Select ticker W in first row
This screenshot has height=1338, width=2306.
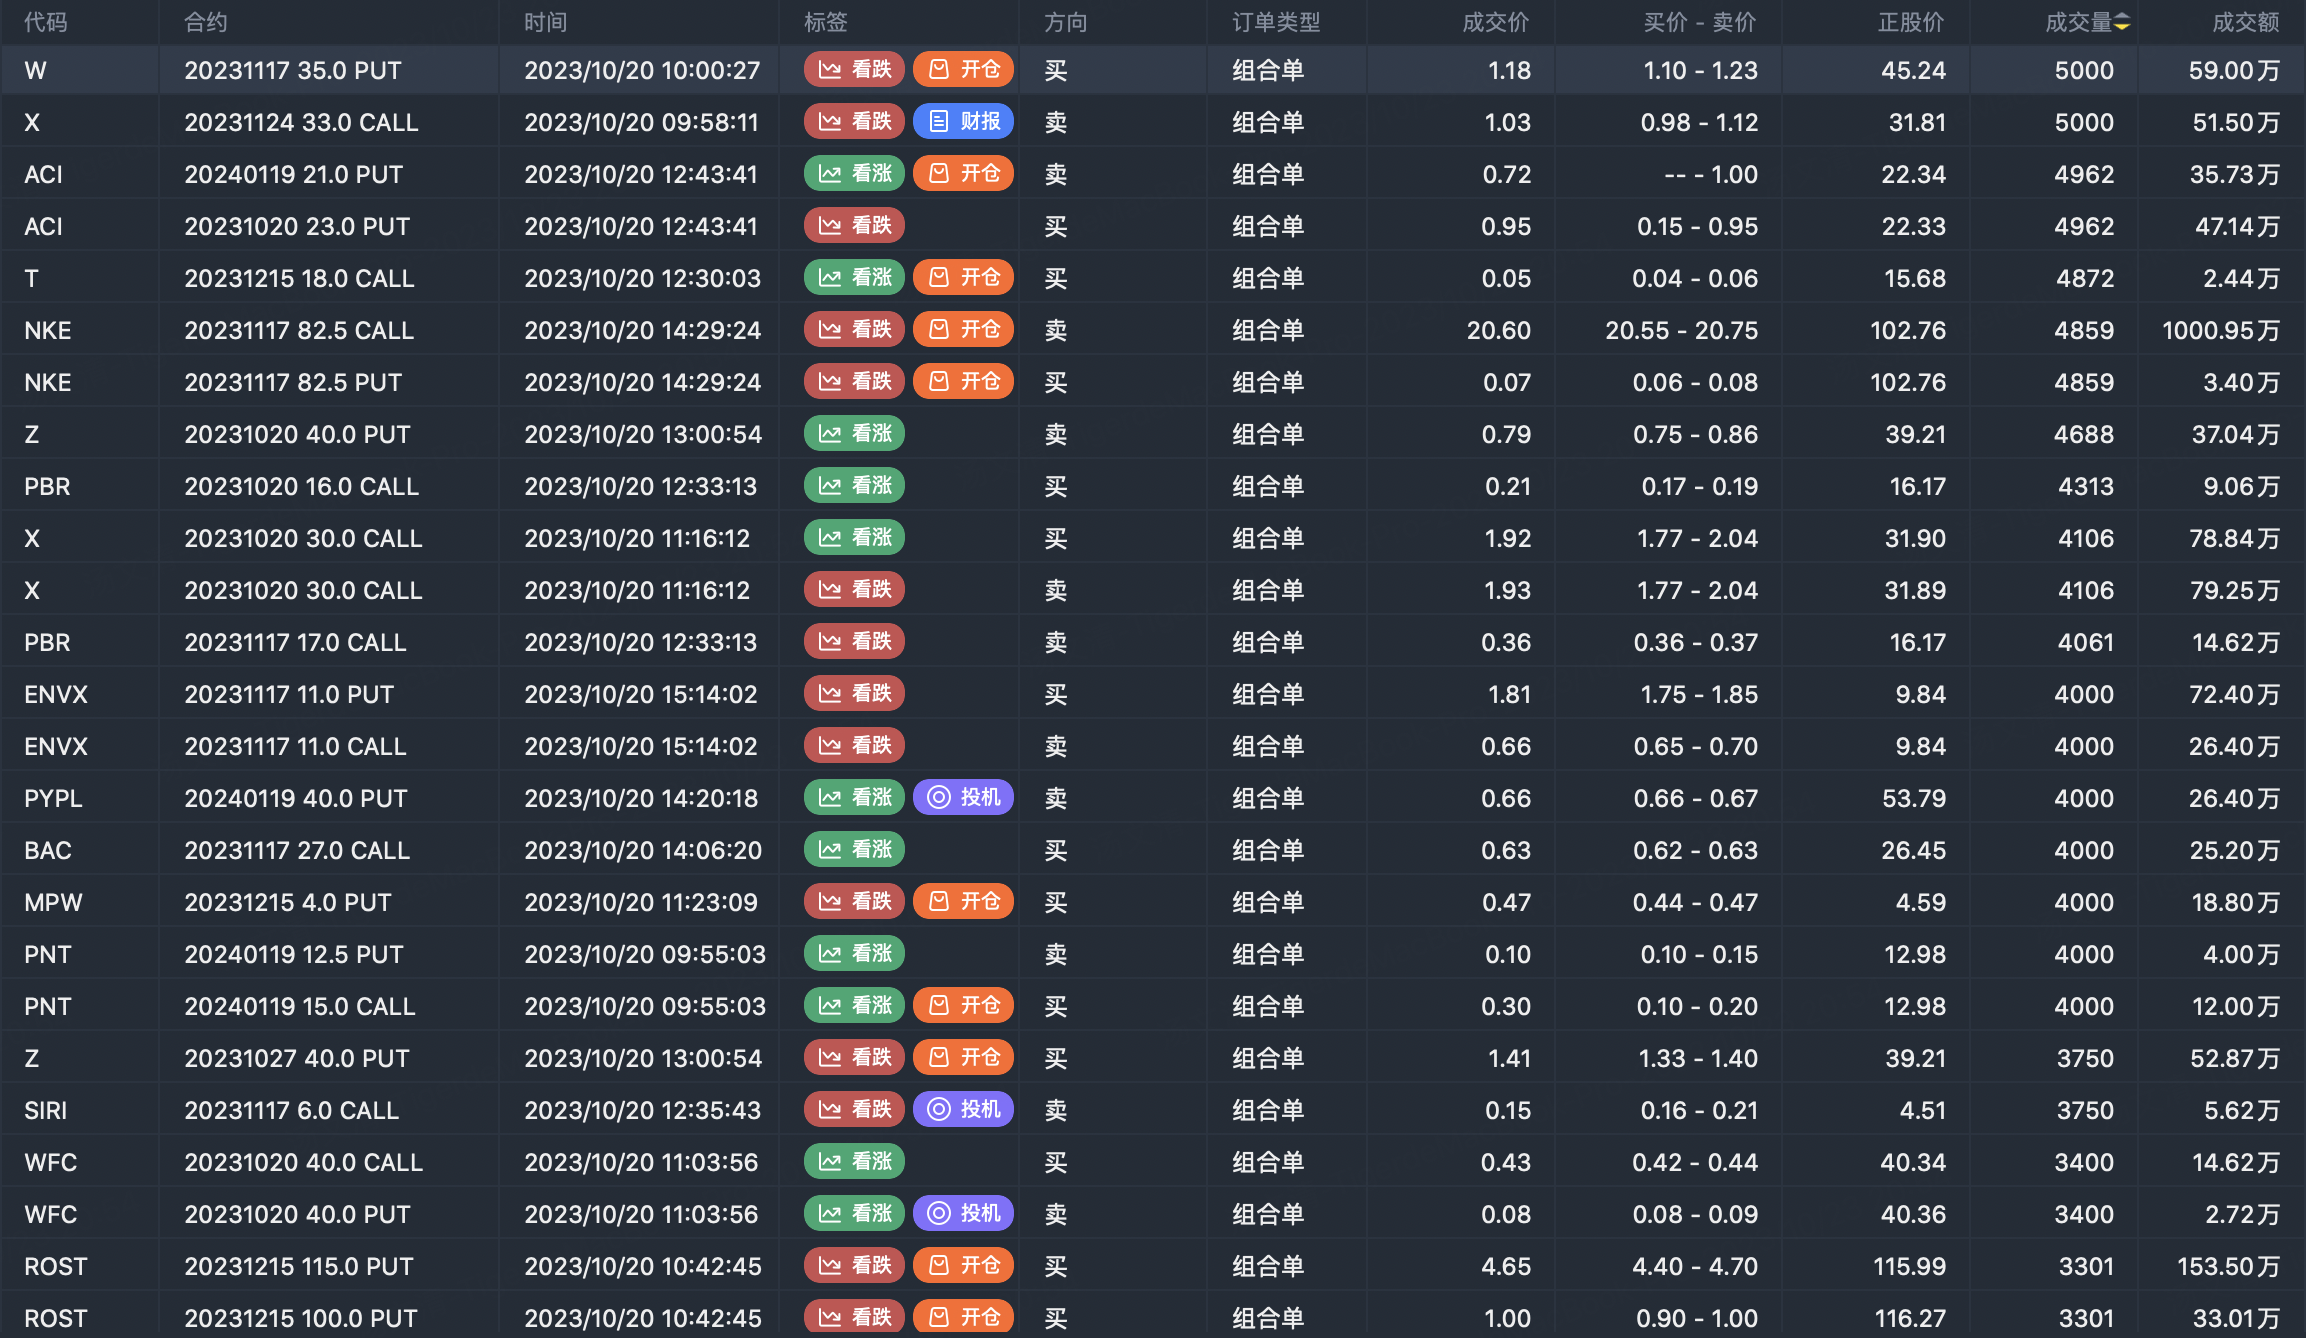(35, 70)
